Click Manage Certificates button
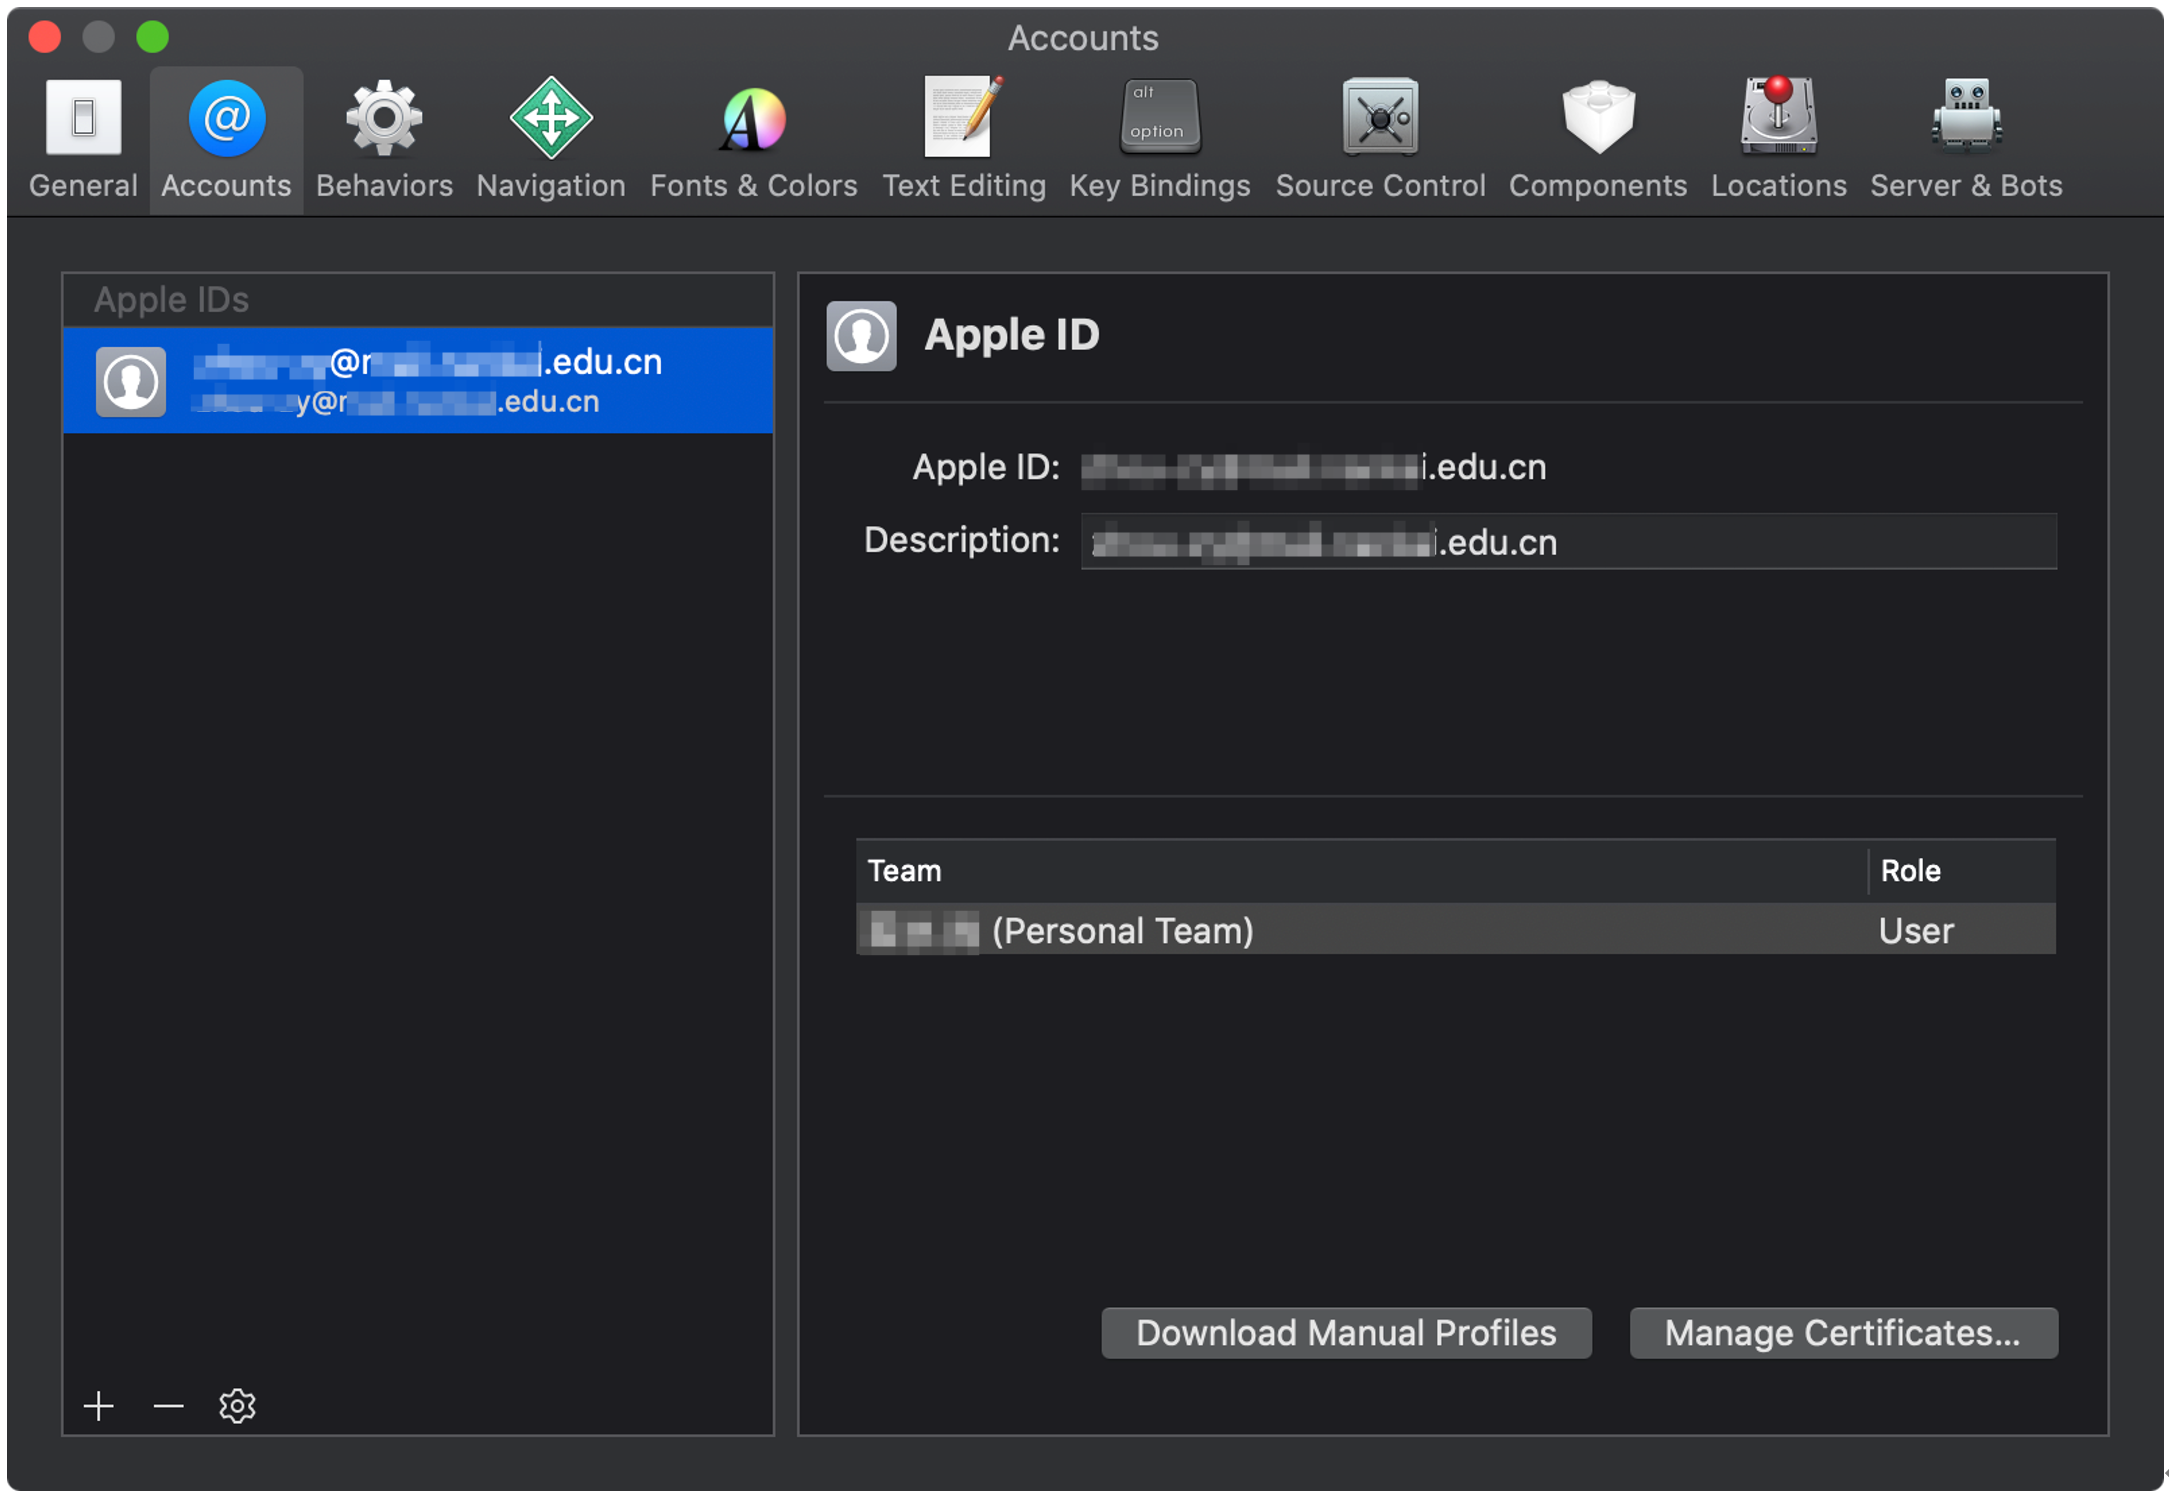 (x=1842, y=1332)
